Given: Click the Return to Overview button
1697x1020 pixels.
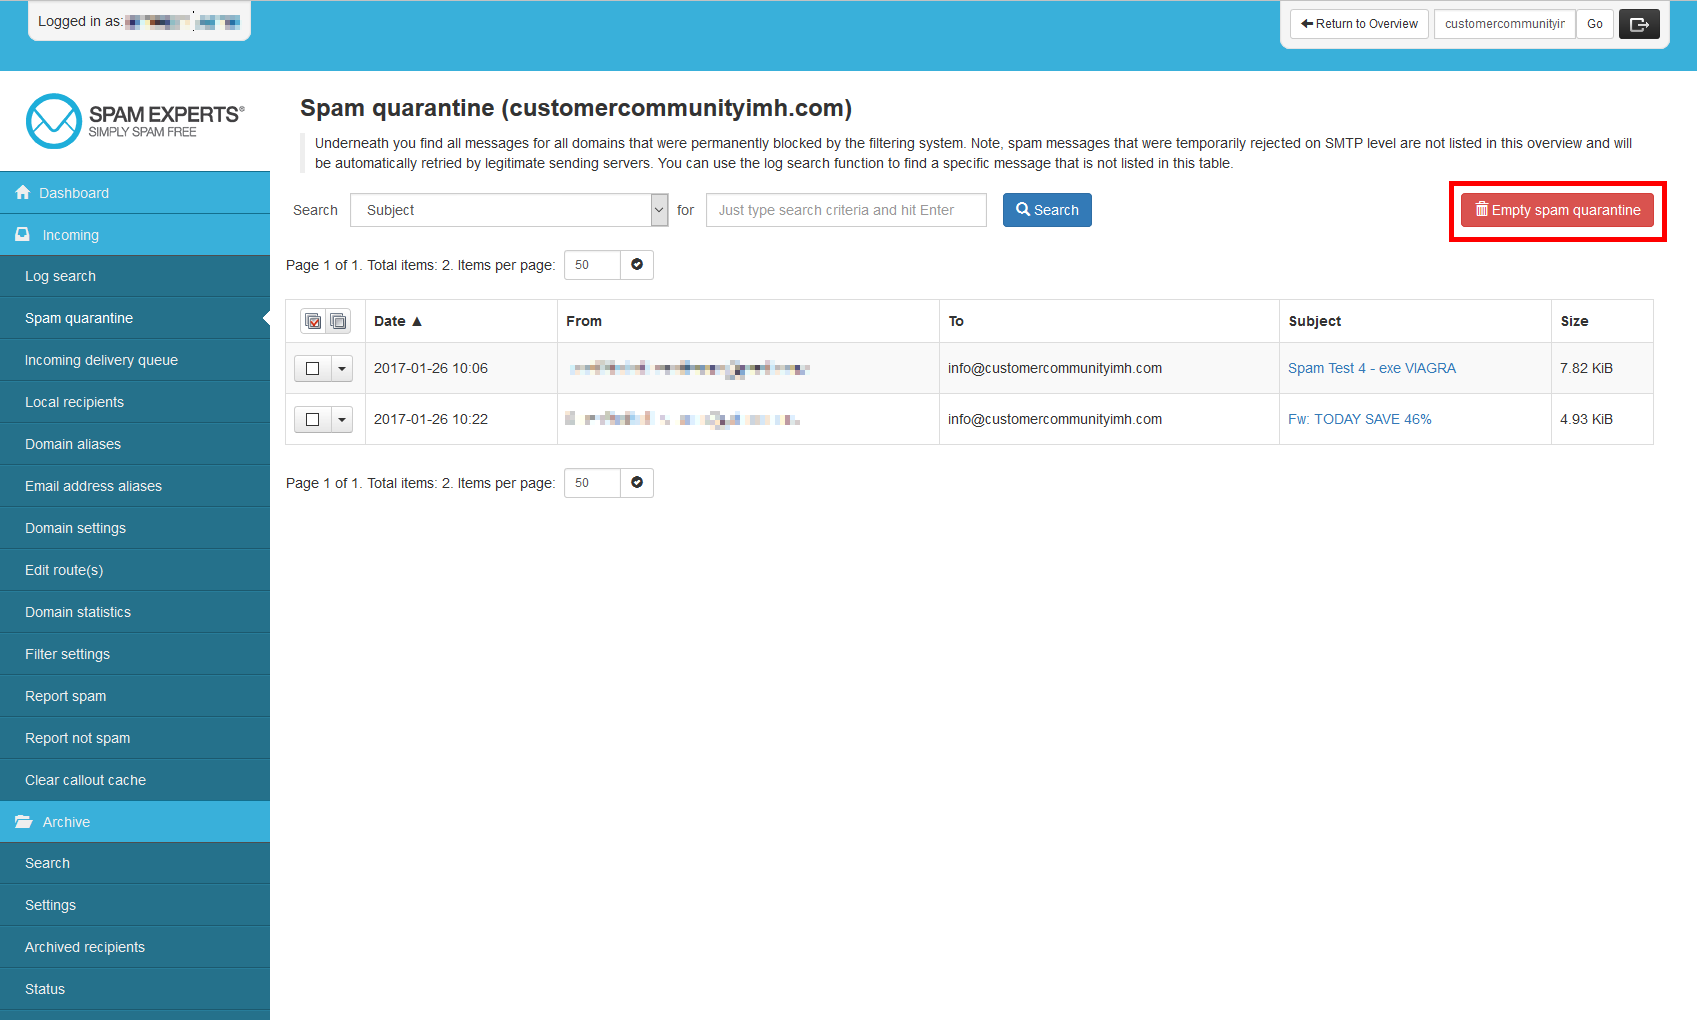Looking at the screenshot, I should [1358, 24].
